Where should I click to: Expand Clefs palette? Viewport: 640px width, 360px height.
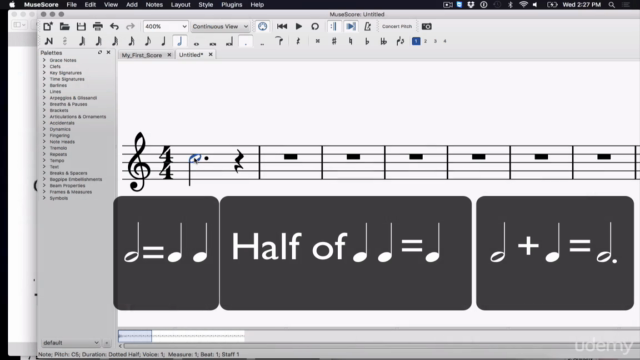click(44, 66)
